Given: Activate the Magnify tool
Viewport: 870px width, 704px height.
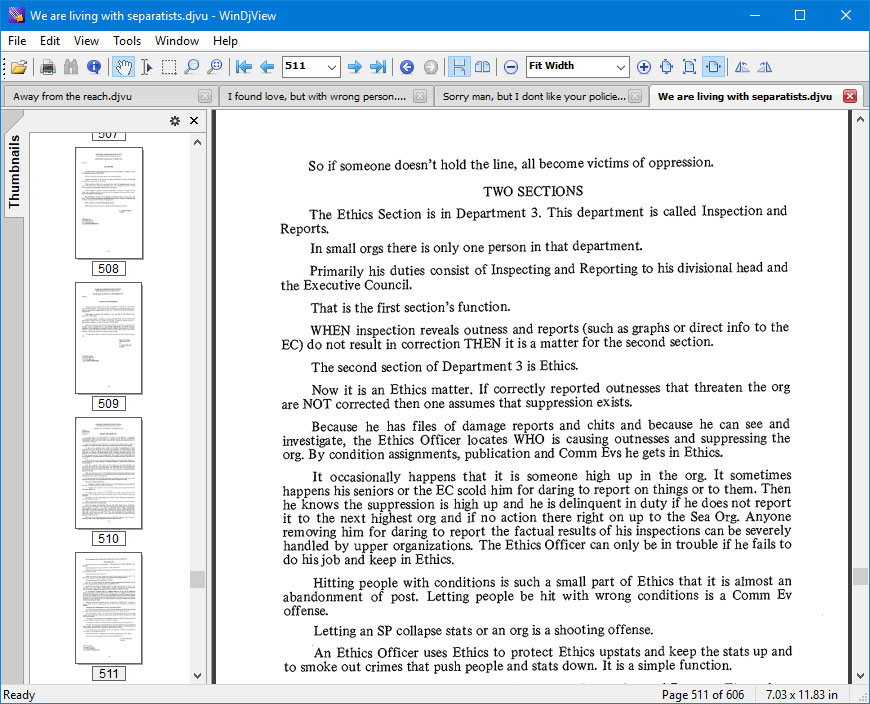Looking at the screenshot, I should (x=191, y=67).
